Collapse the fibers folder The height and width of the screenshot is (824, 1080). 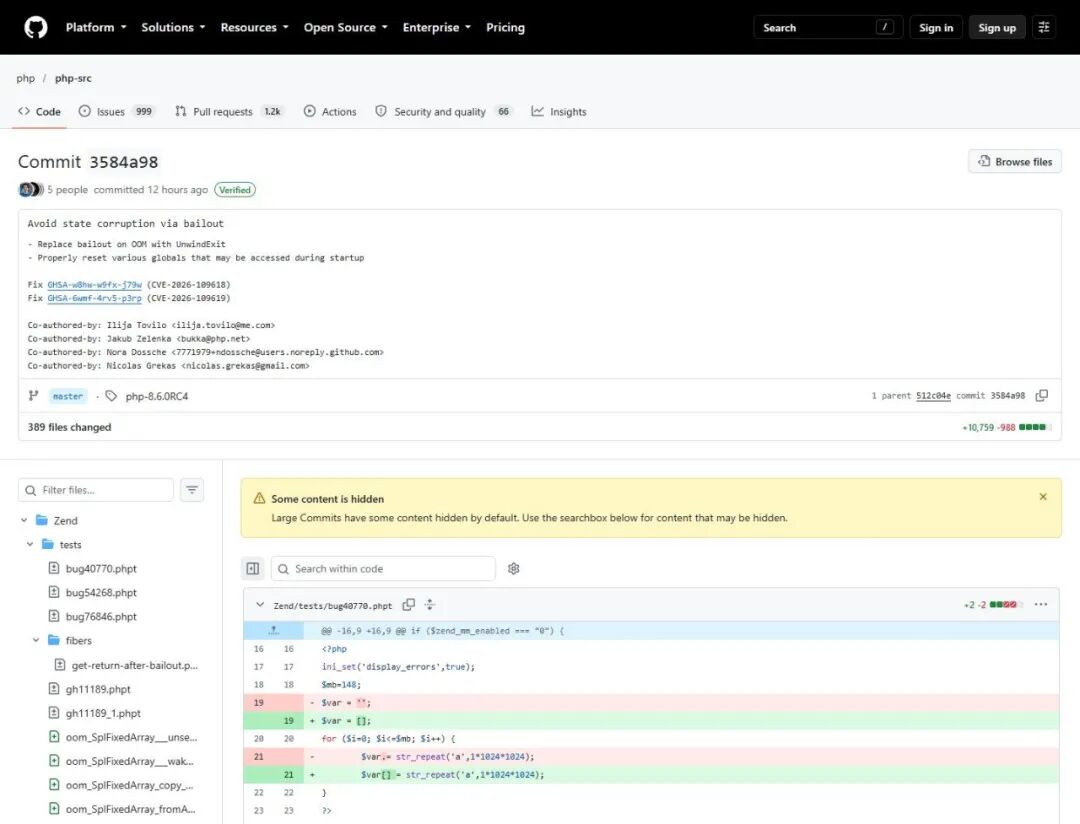click(36, 640)
